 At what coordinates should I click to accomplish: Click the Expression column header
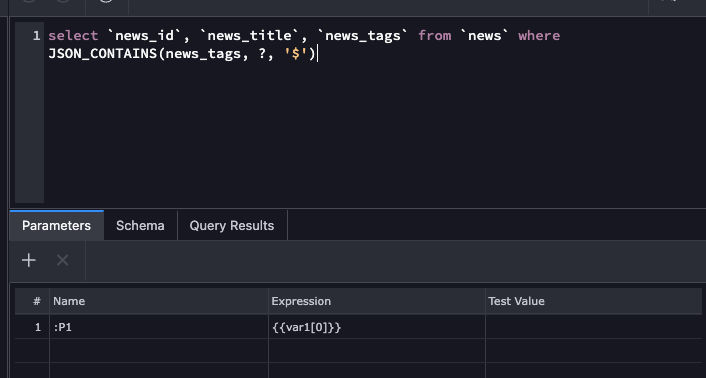point(377,301)
